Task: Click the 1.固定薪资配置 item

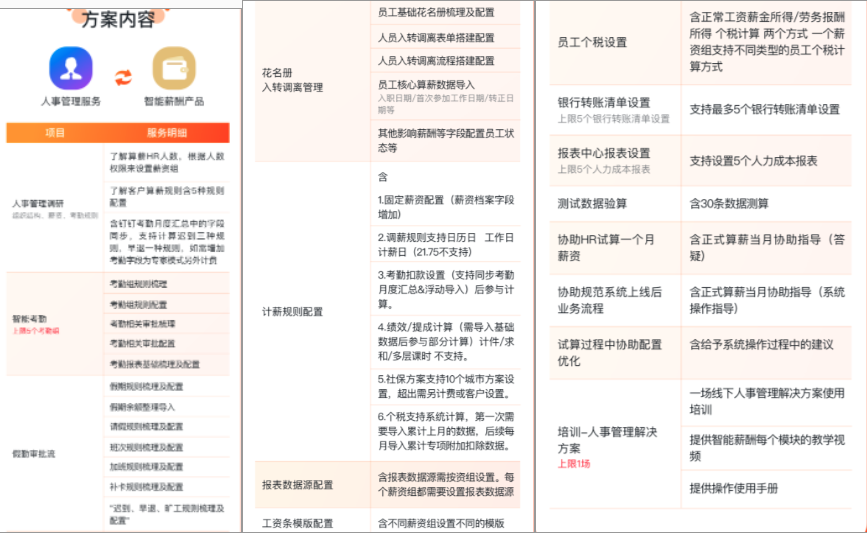Action: pos(446,207)
